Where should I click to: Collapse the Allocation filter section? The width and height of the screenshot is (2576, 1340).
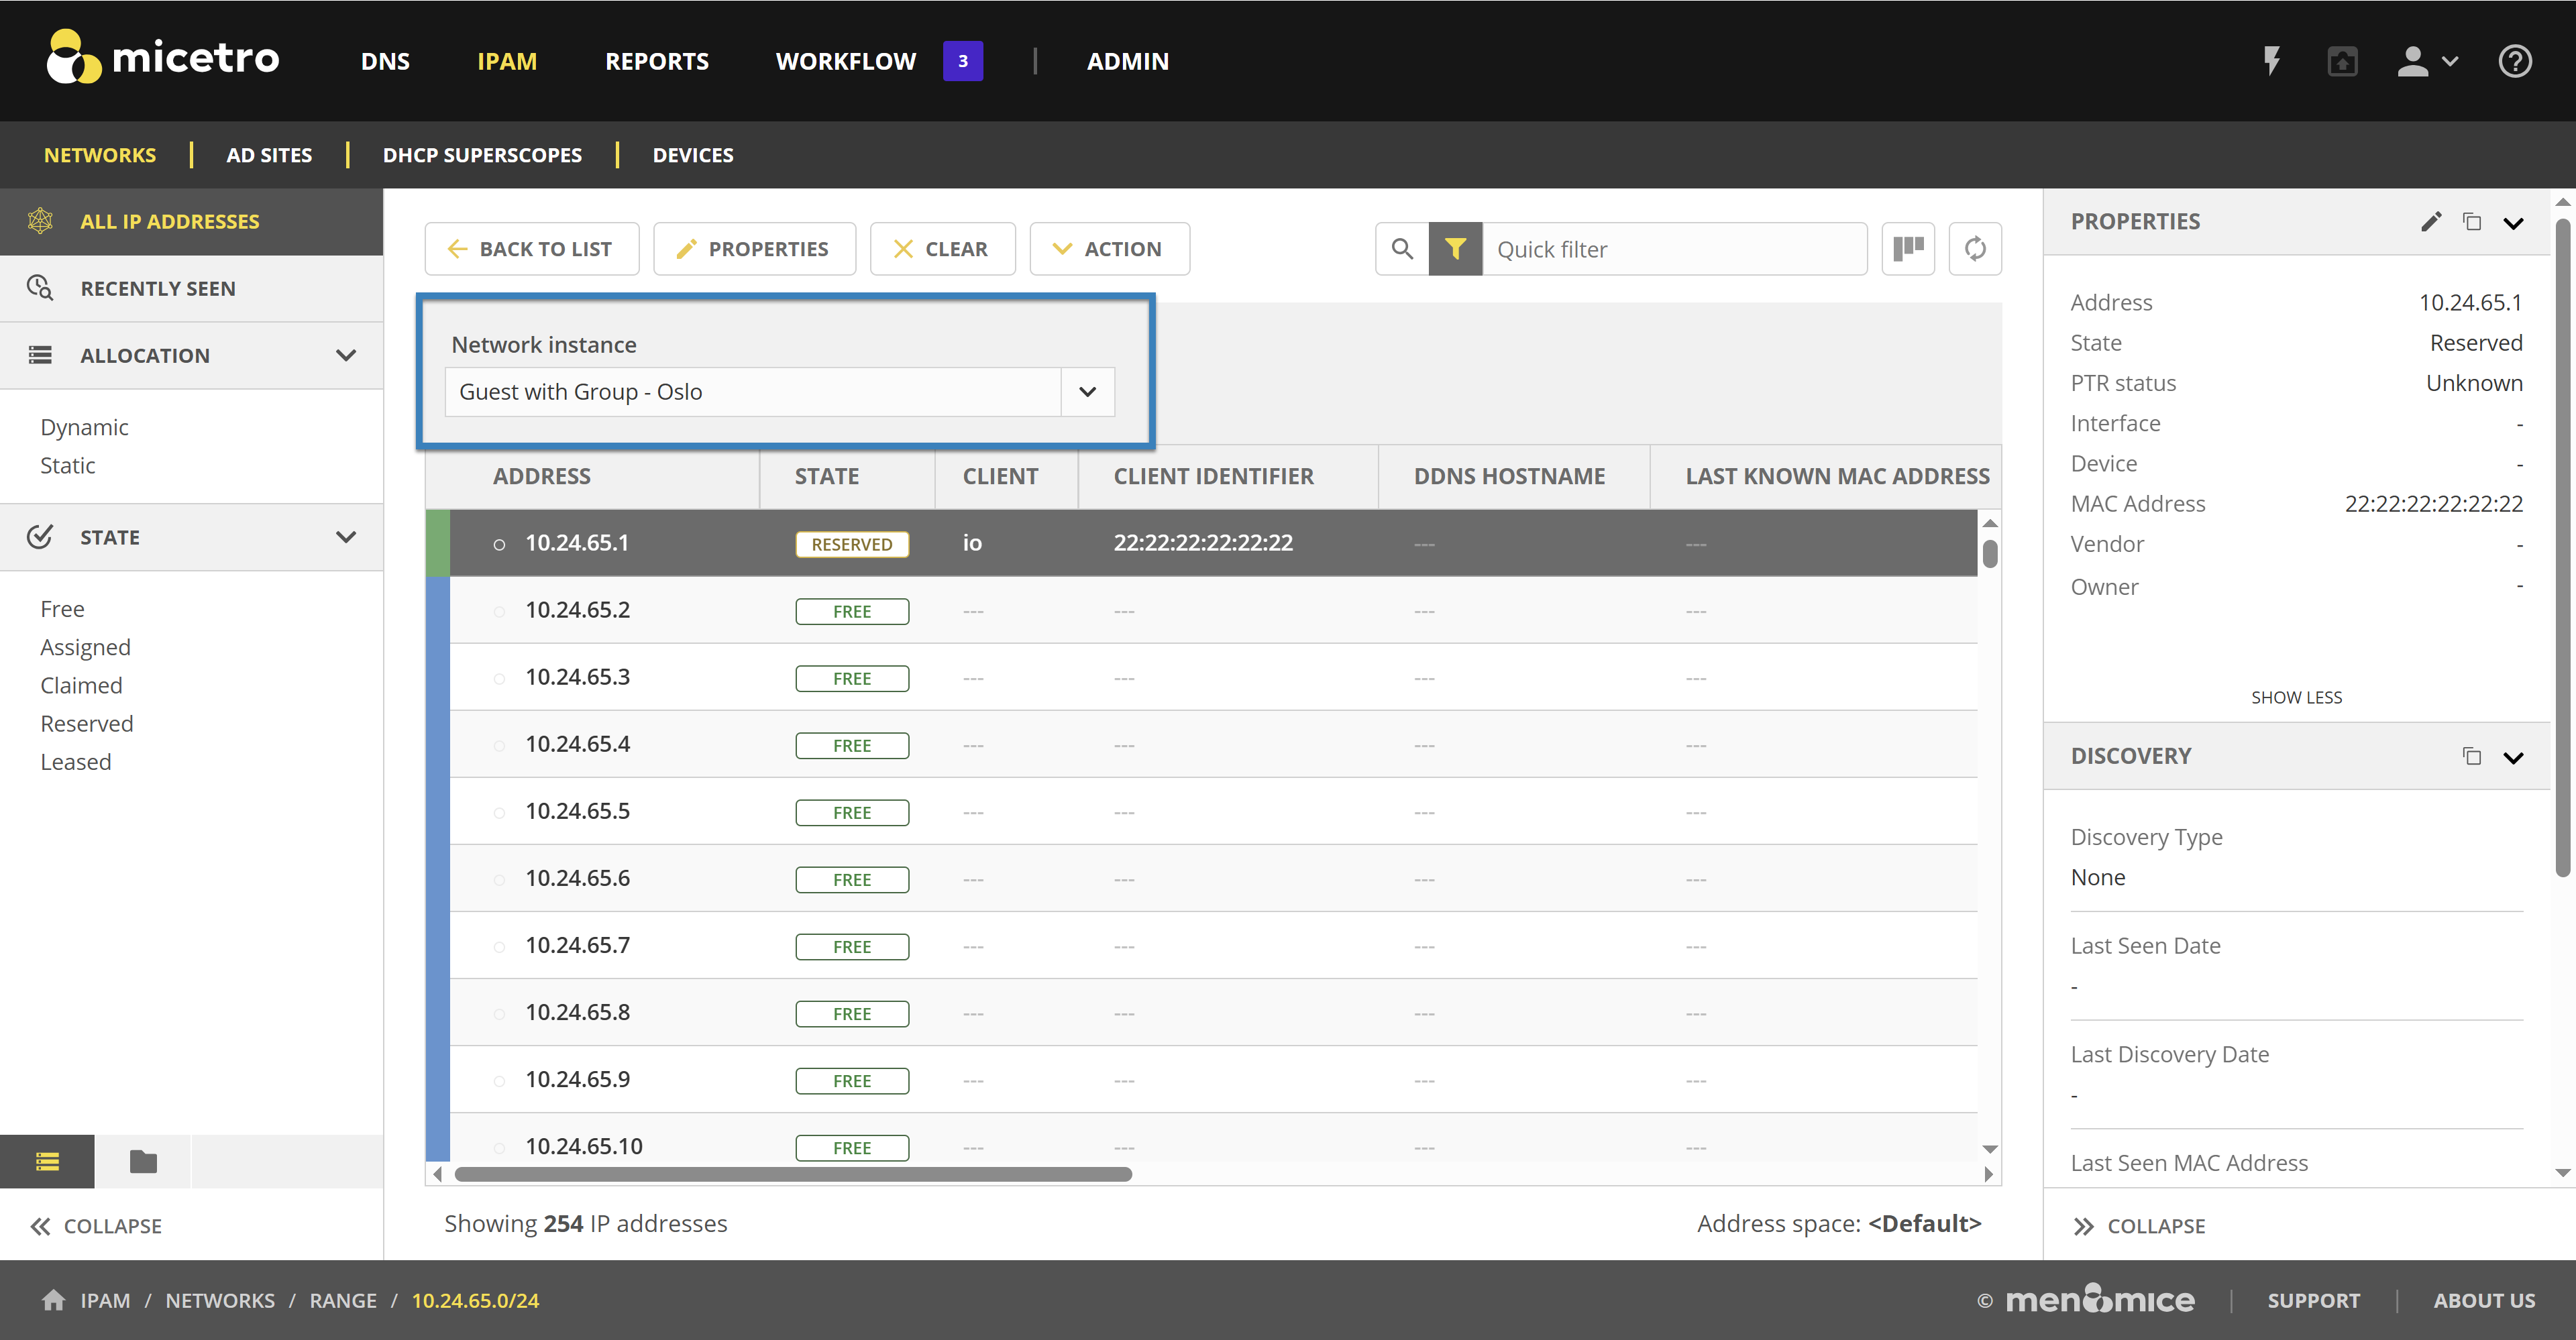tap(346, 355)
